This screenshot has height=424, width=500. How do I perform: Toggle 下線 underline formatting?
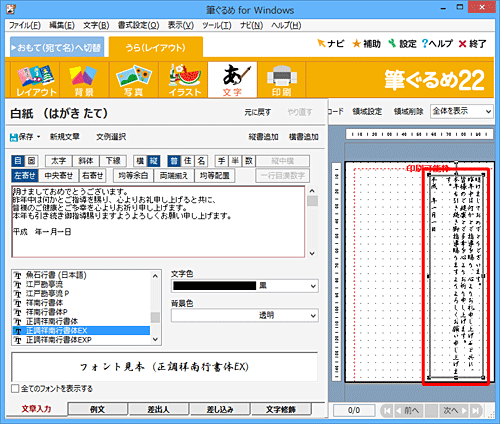click(x=113, y=161)
